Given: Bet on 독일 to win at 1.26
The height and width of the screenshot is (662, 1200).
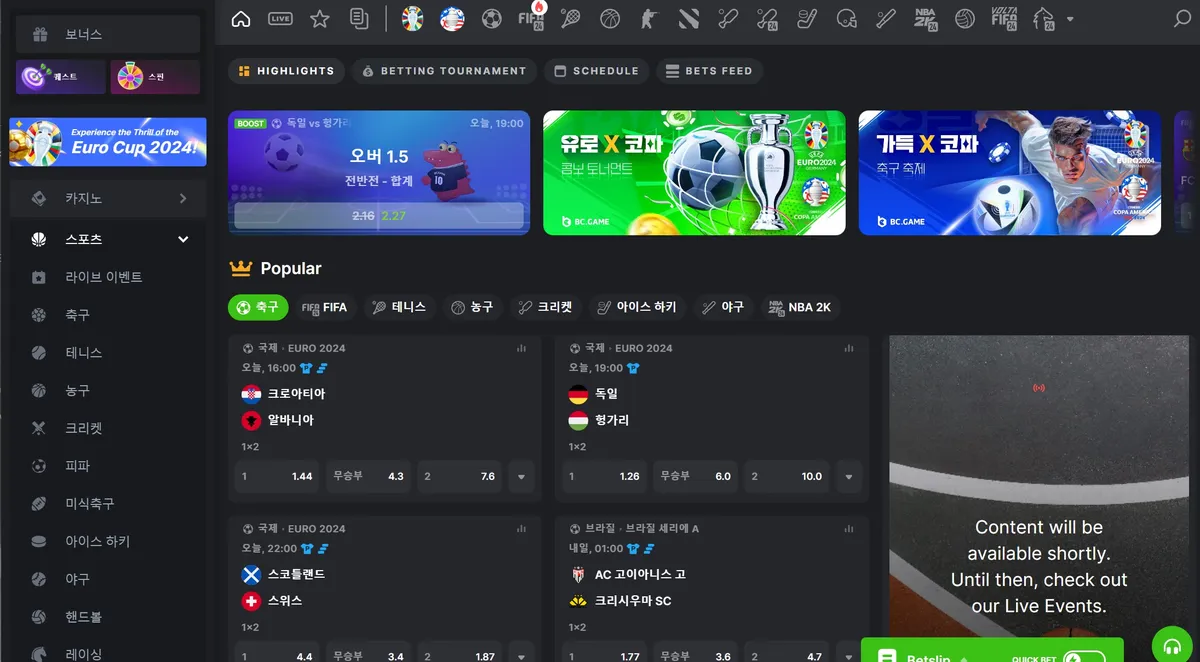Looking at the screenshot, I should tap(604, 477).
